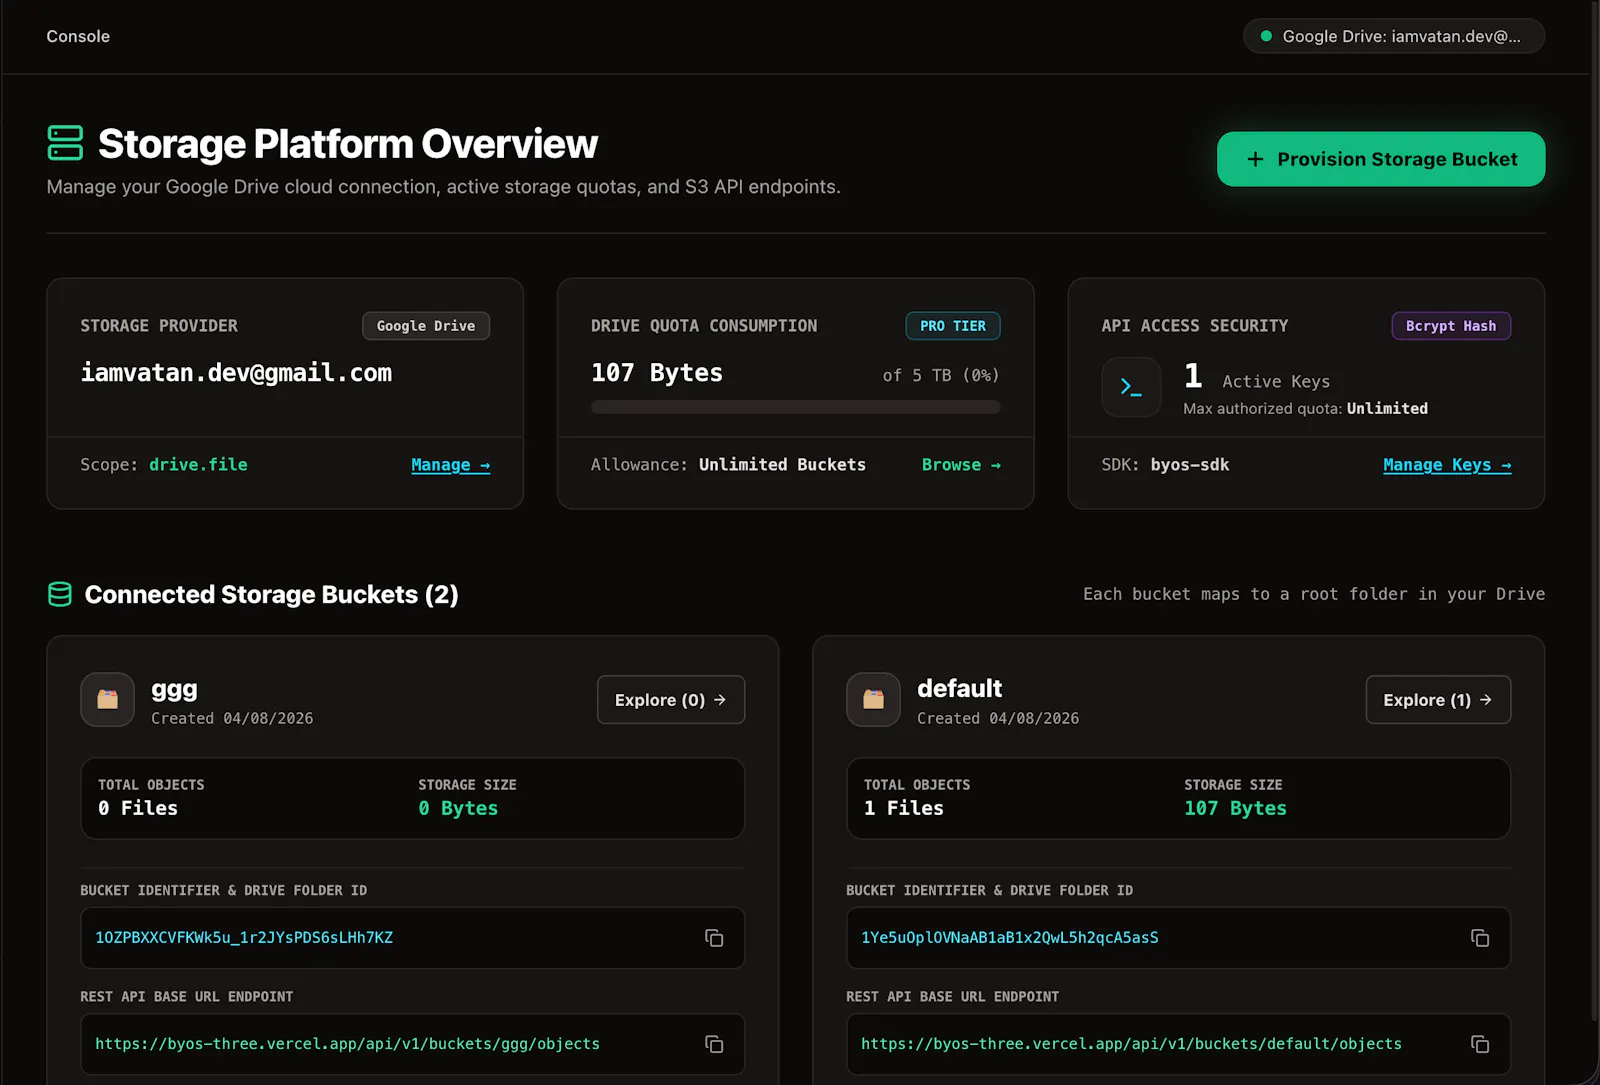Click the Storage Platform Overview title
This screenshot has width=1600, height=1085.
tap(348, 144)
